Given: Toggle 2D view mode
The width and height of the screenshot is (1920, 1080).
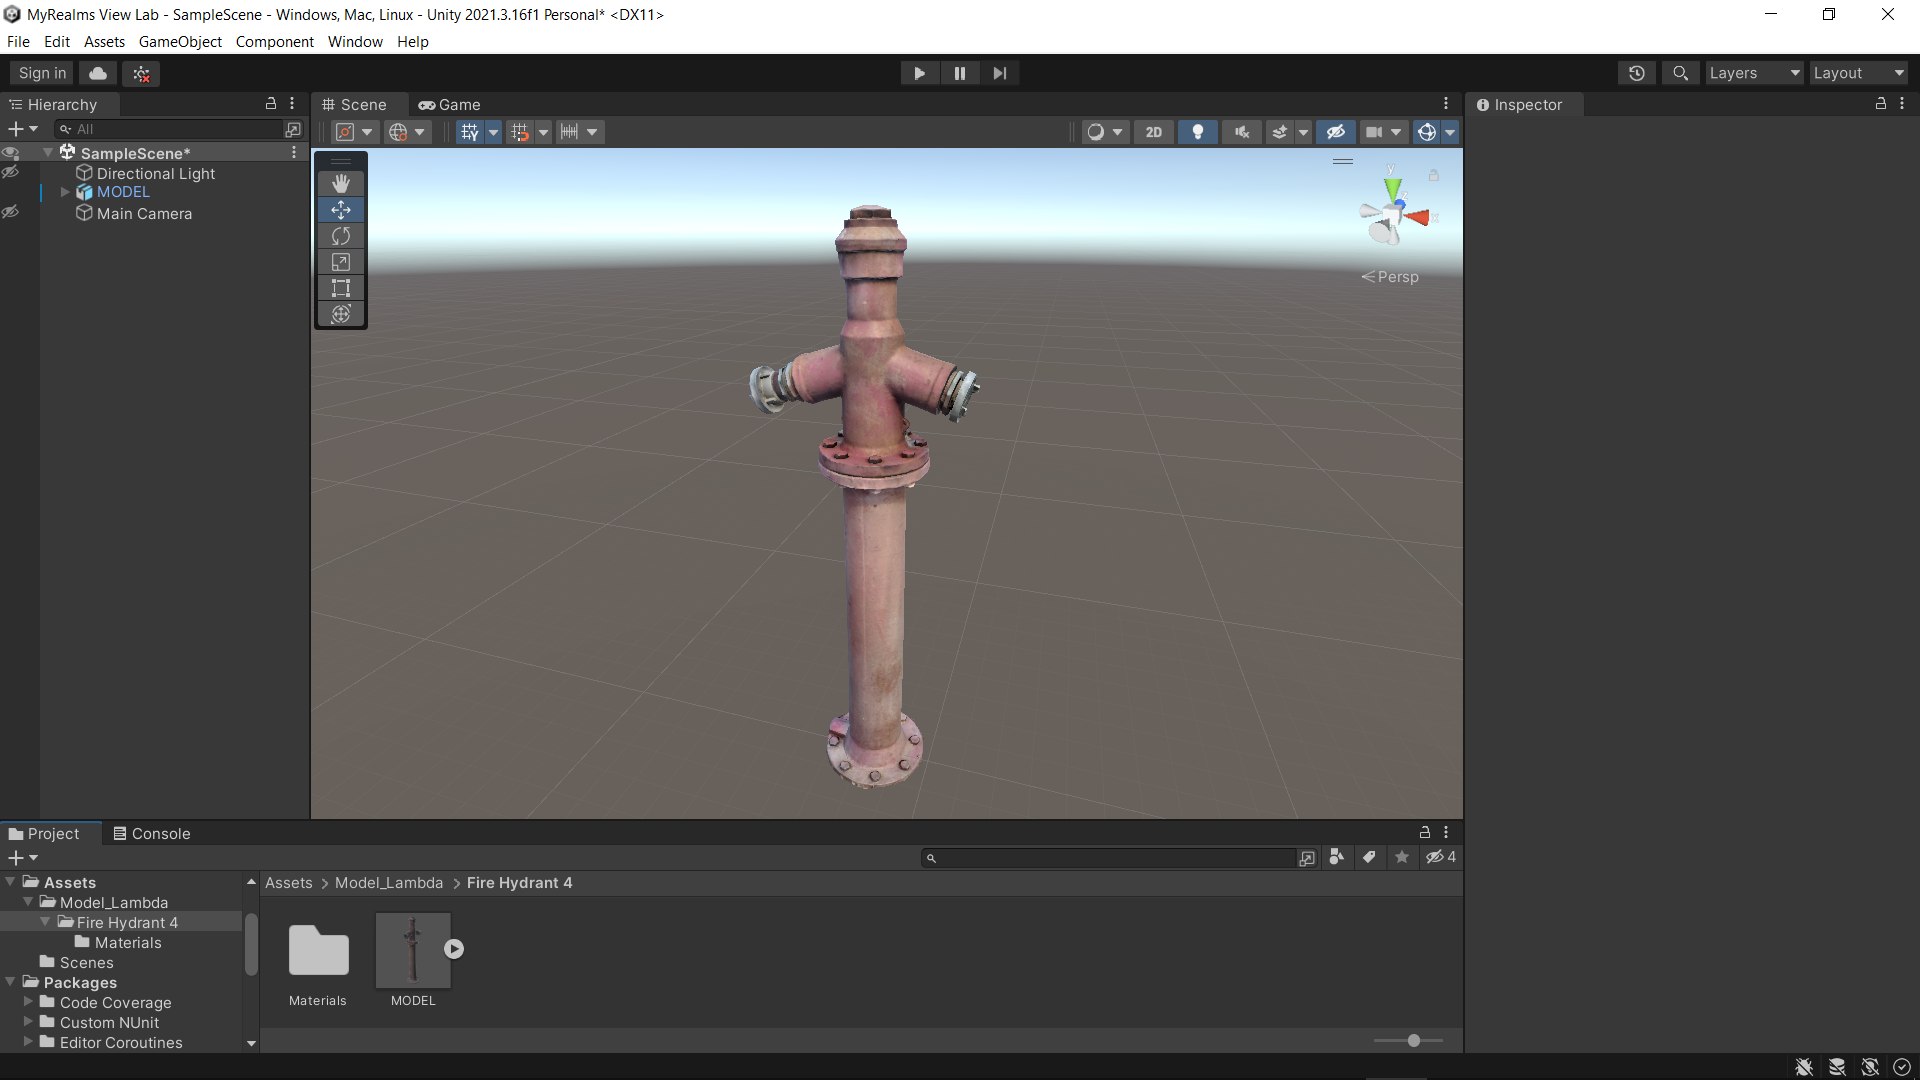Looking at the screenshot, I should pyautogui.click(x=1154, y=132).
